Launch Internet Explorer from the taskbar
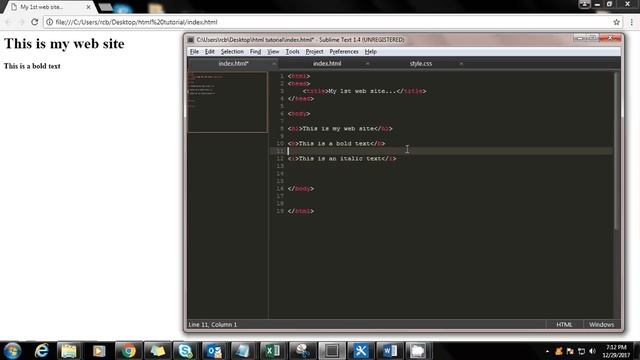Viewport: 640px width, 360px height. click(41, 351)
